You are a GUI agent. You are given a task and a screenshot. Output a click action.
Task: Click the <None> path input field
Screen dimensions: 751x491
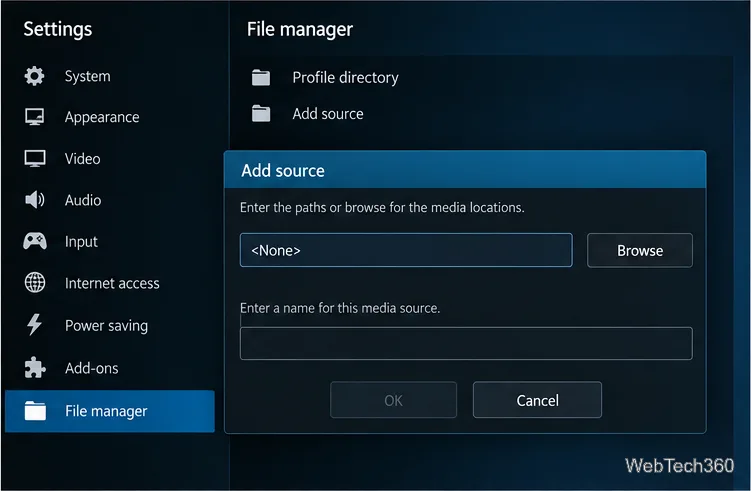tap(406, 250)
